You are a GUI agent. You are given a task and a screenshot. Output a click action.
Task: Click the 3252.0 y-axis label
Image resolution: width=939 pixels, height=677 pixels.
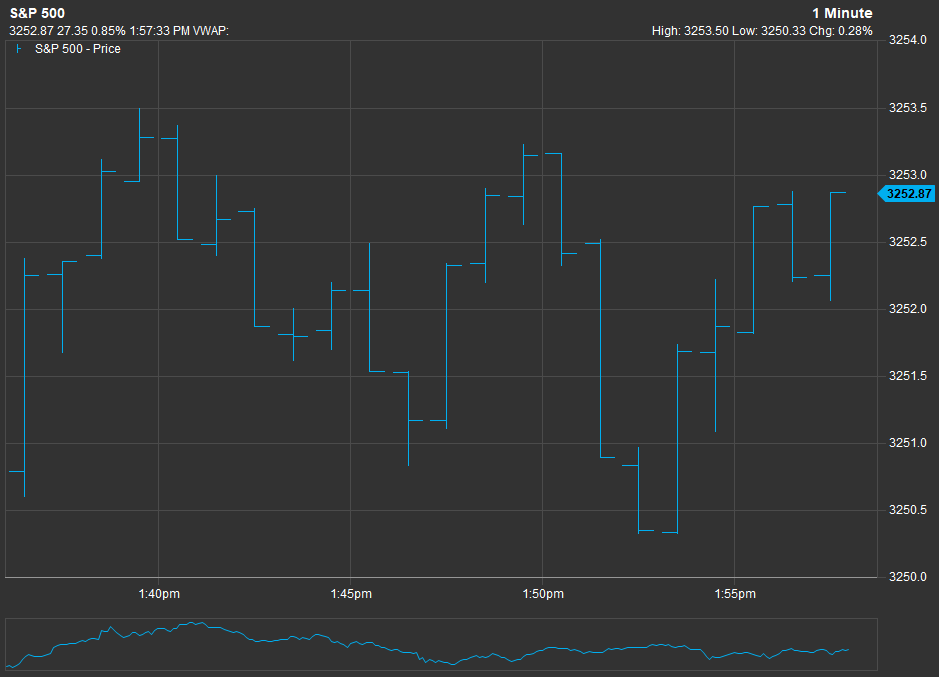[907, 309]
